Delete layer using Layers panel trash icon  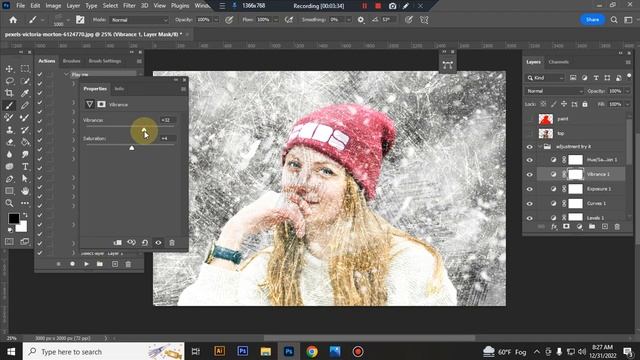tap(617, 227)
